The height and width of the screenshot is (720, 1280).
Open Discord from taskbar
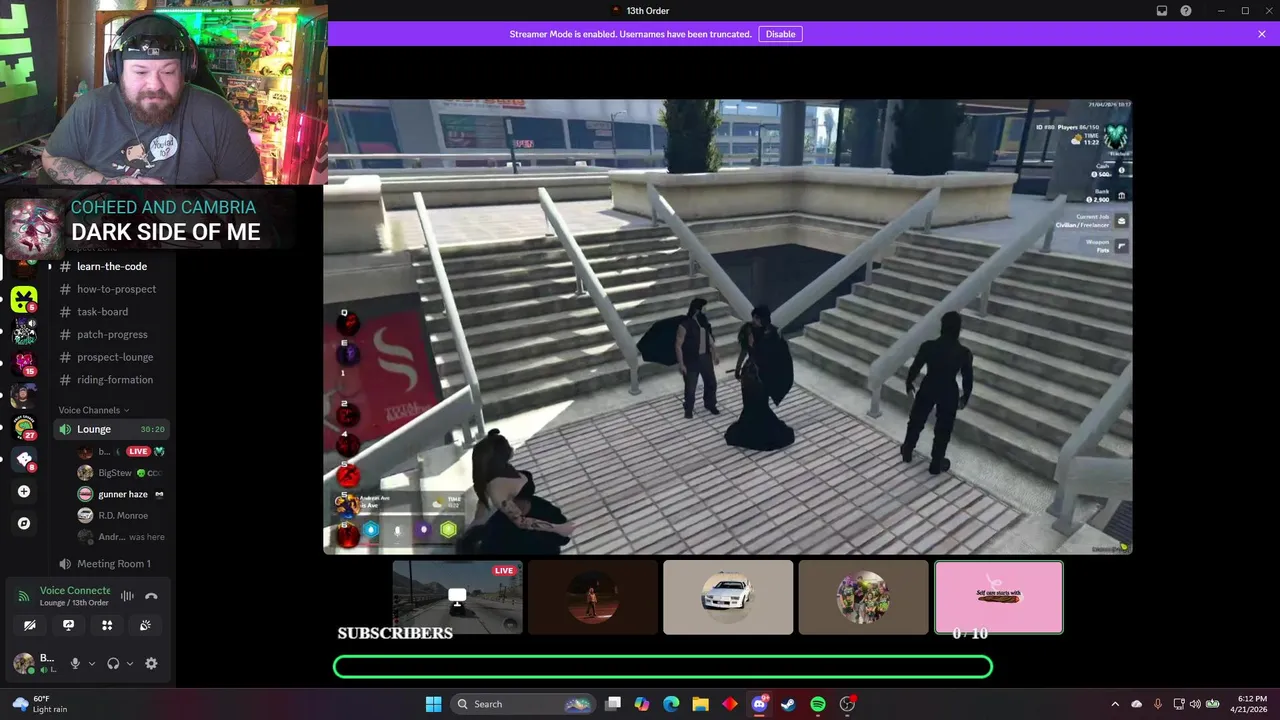759,704
